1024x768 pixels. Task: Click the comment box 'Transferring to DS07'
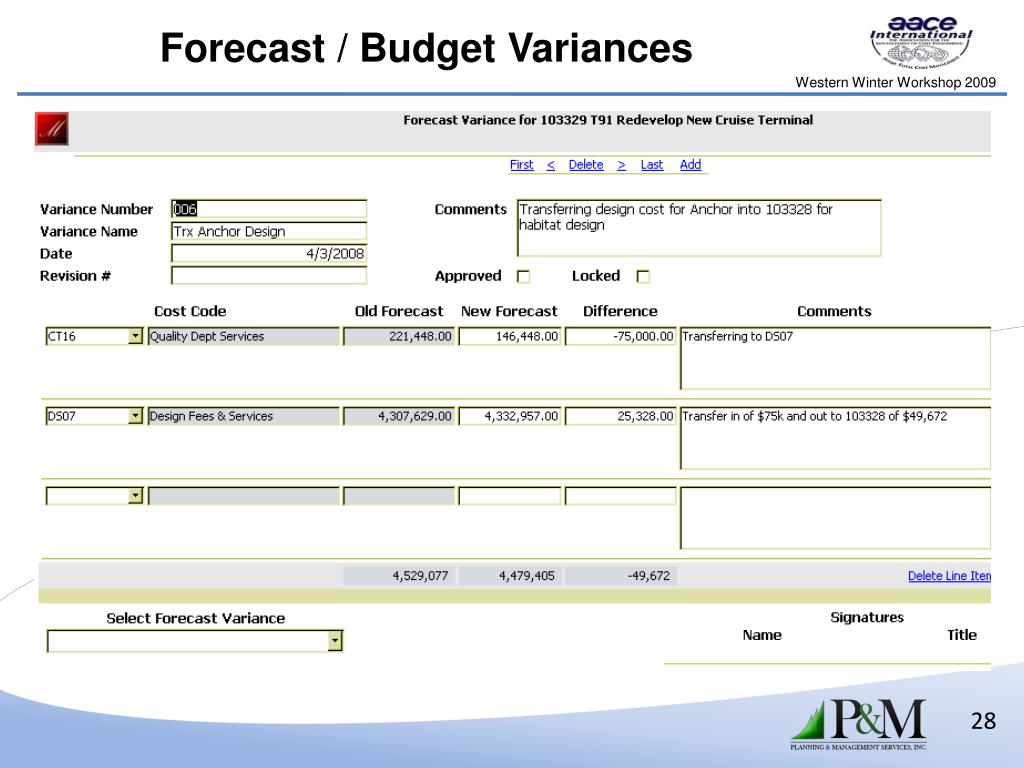(835, 358)
